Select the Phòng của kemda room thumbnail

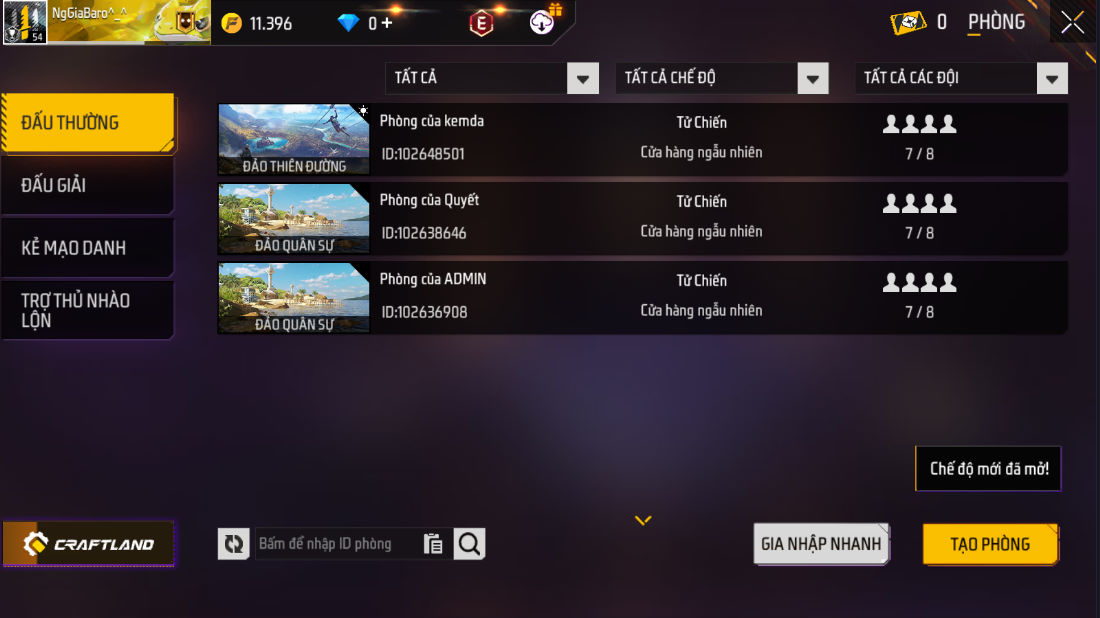click(x=294, y=139)
